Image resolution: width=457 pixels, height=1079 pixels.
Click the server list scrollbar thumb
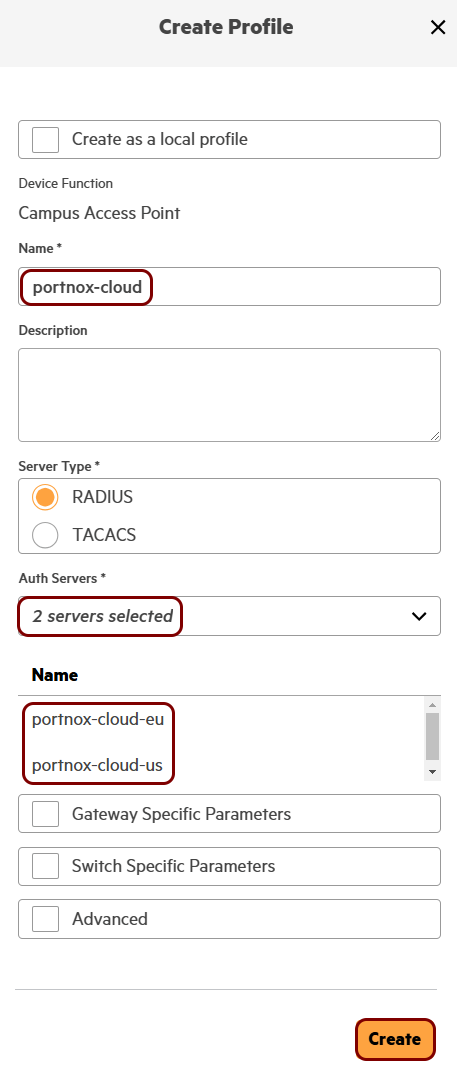click(432, 736)
